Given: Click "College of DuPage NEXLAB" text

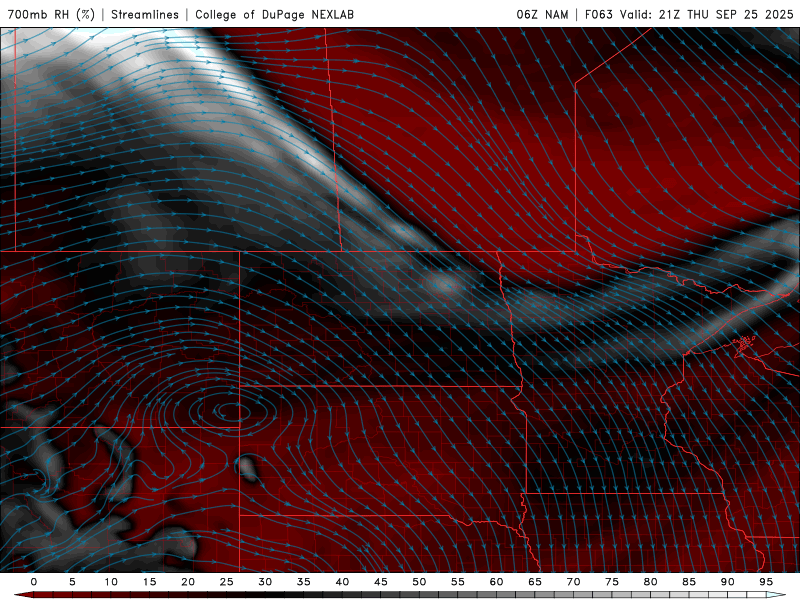Looking at the screenshot, I should pyautogui.click(x=274, y=14).
